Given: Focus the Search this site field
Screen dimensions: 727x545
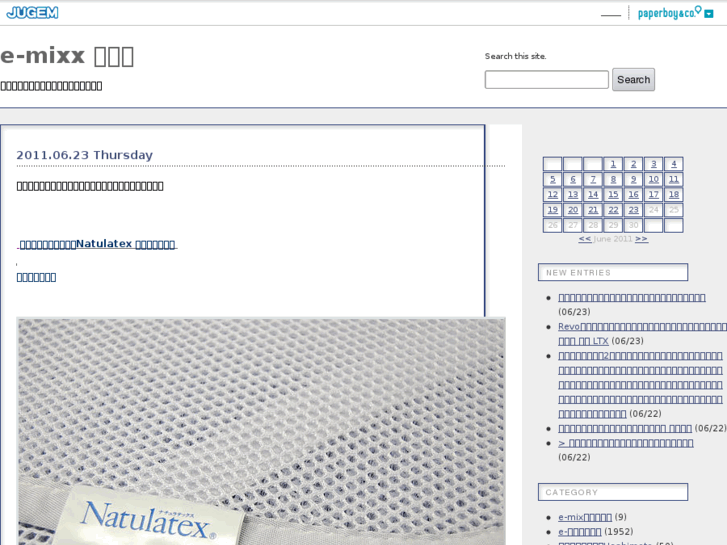Looking at the screenshot, I should pos(547,79).
